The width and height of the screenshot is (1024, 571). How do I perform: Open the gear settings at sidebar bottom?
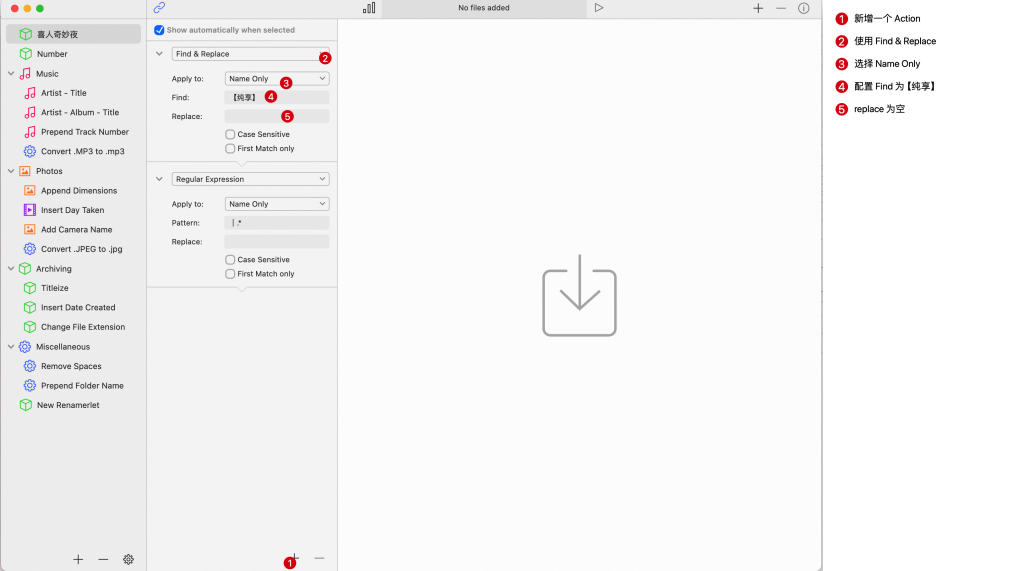point(128,559)
